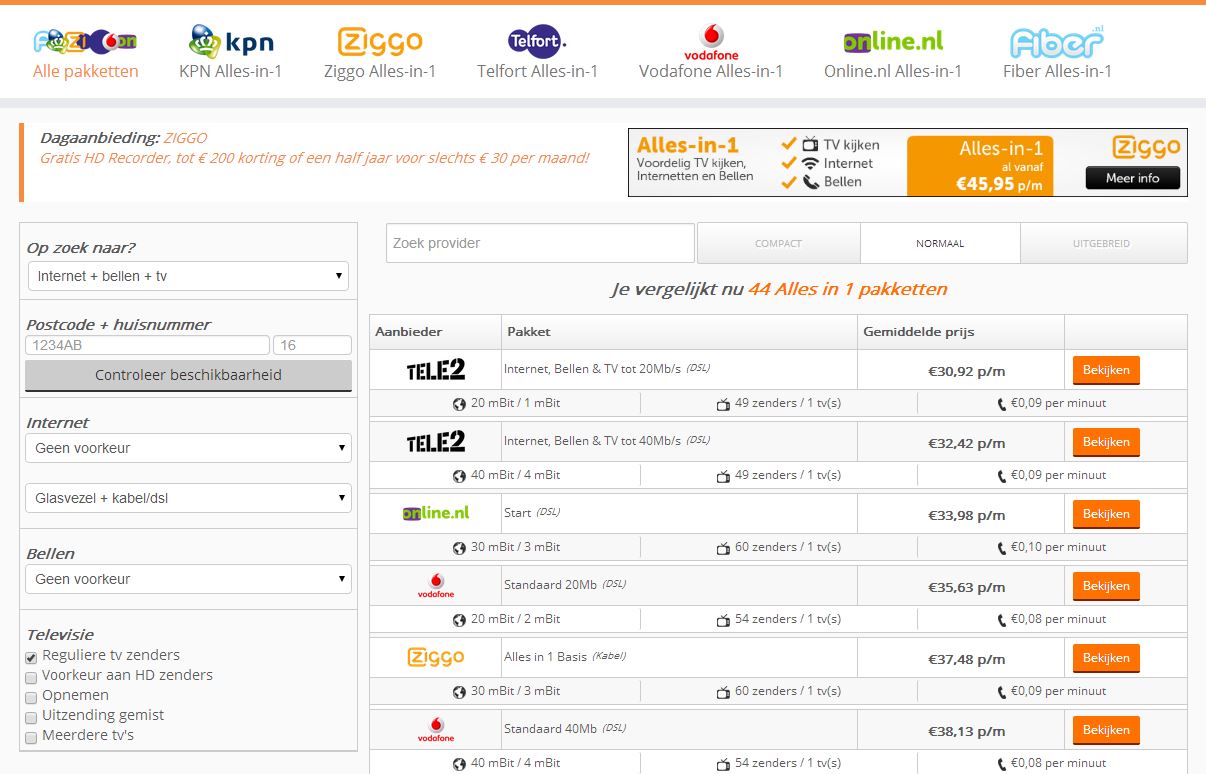Uncheck Reguliere tv zenders checkbox
The image size is (1206, 774).
(x=32, y=657)
